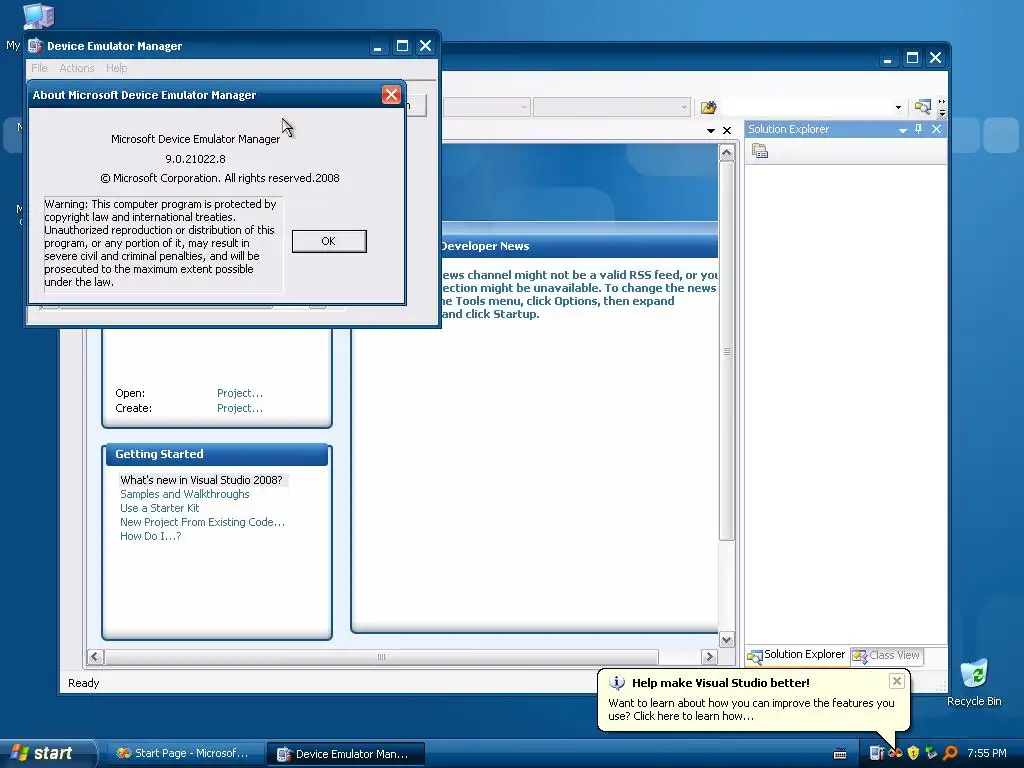Click the horizontal scroll right arrow
1024x768 pixels.
tap(709, 656)
